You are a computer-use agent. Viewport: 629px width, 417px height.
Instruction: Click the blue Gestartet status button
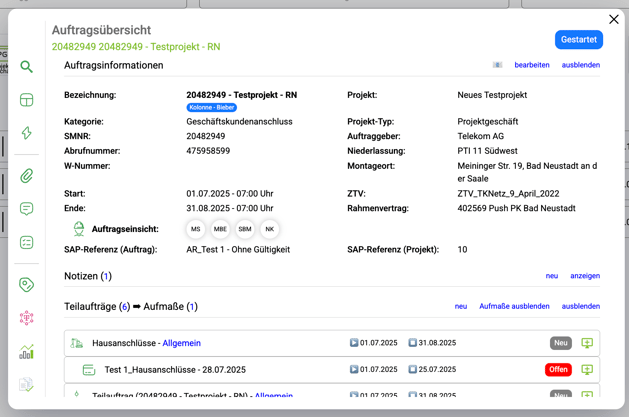pos(579,40)
